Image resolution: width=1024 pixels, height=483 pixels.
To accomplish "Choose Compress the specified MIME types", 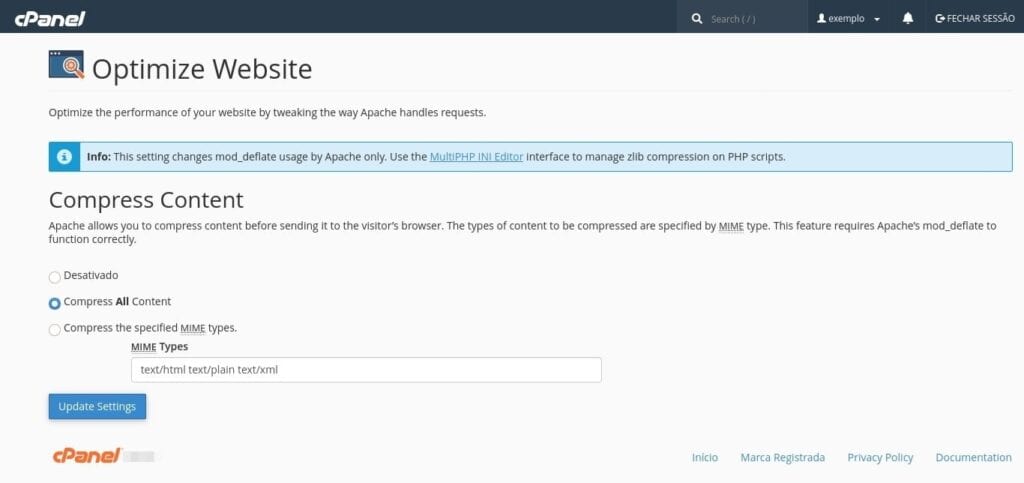I will (x=55, y=330).
